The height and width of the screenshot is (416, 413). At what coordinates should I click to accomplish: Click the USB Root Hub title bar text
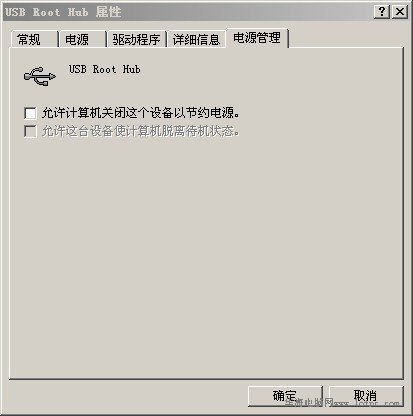click(x=47, y=12)
